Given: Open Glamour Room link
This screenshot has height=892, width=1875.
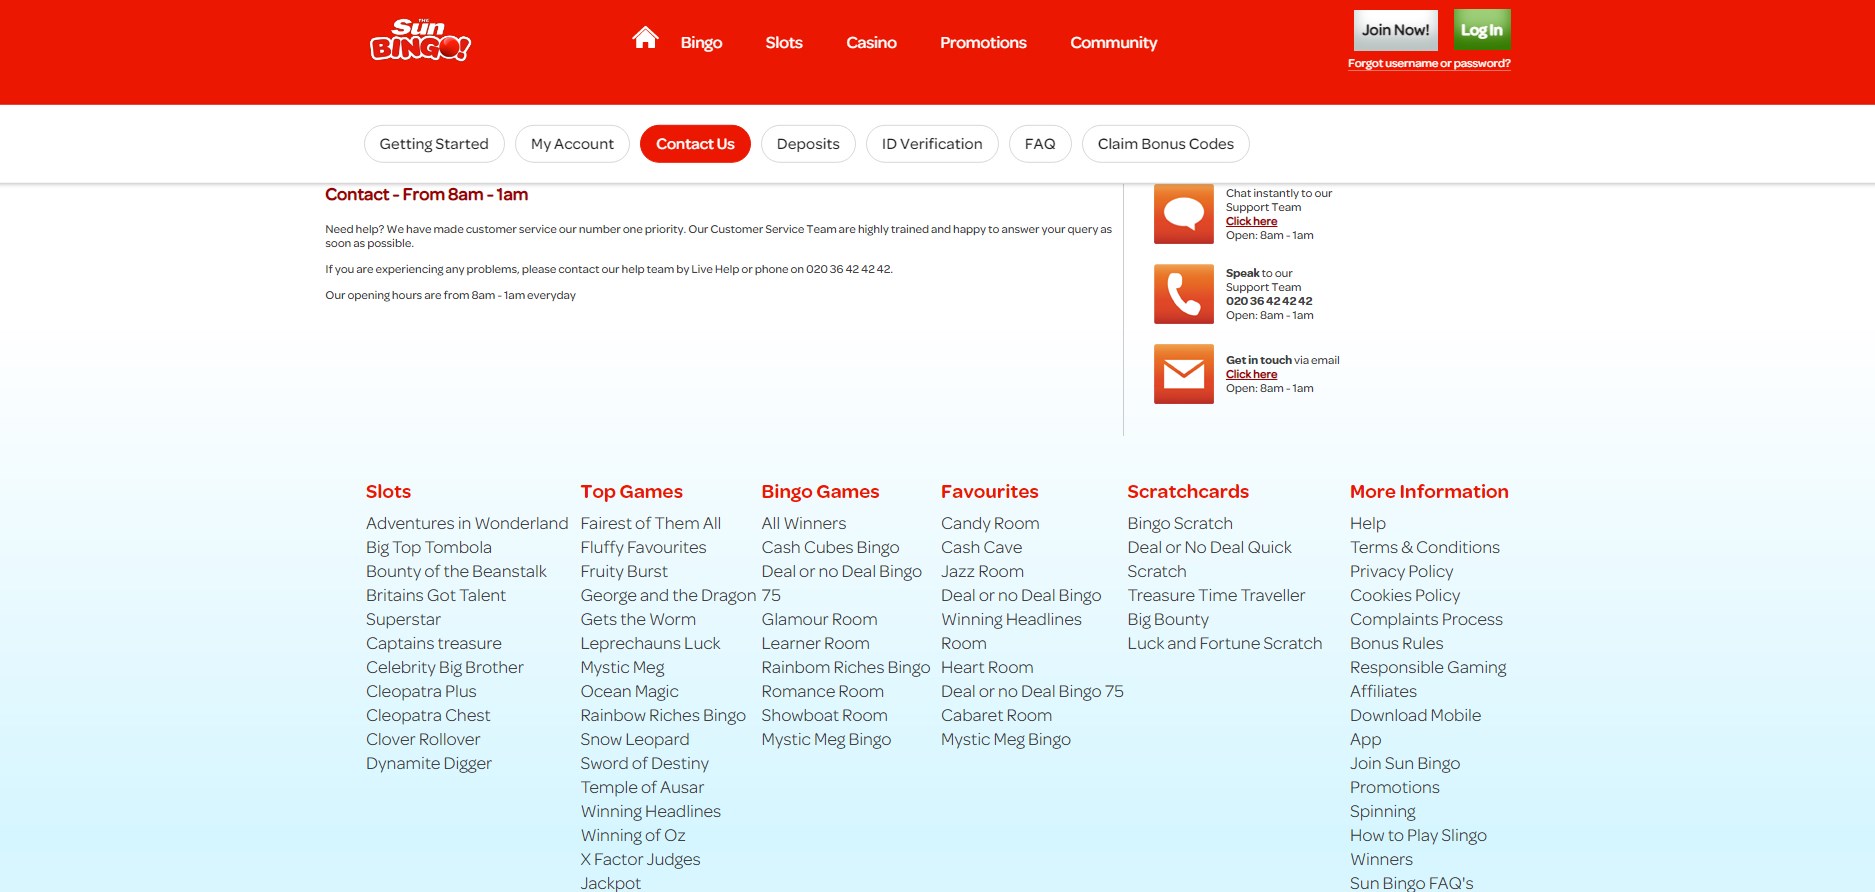Looking at the screenshot, I should (x=819, y=619).
